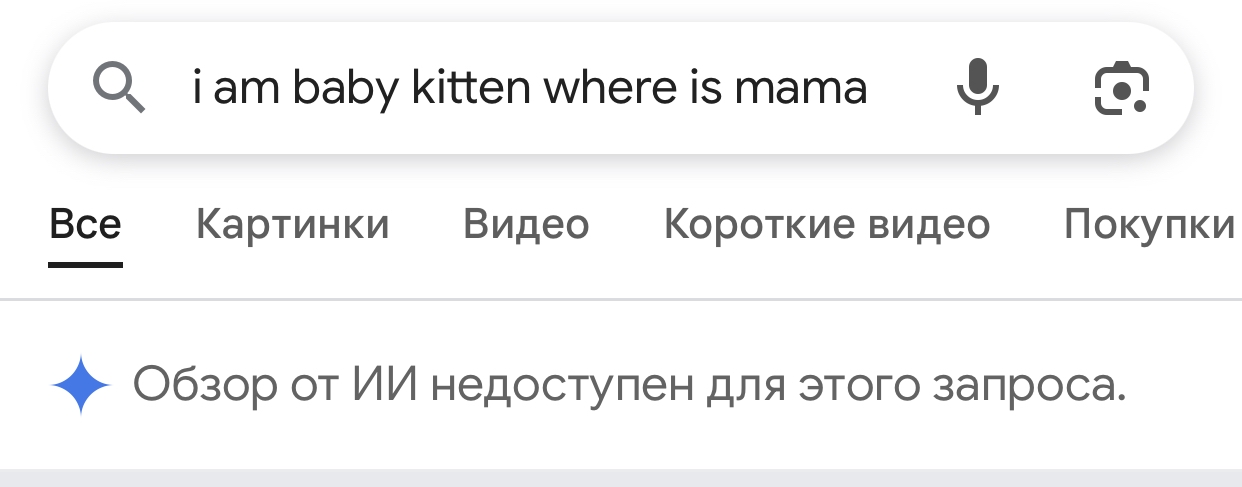Click the blue AI overview sparkle icon
Viewport: 1242px width, 487px height.
click(80, 385)
